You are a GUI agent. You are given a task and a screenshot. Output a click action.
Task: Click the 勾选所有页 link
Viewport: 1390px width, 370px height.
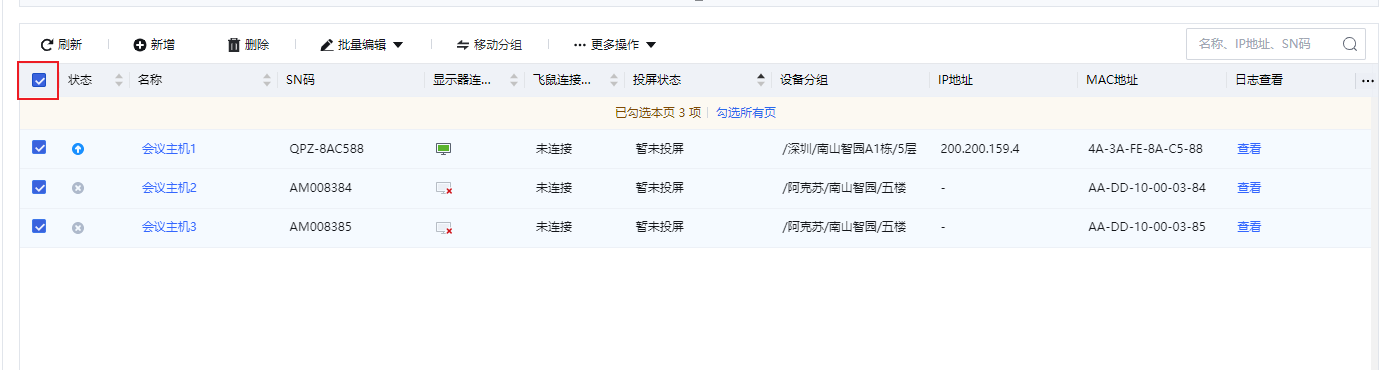[746, 113]
